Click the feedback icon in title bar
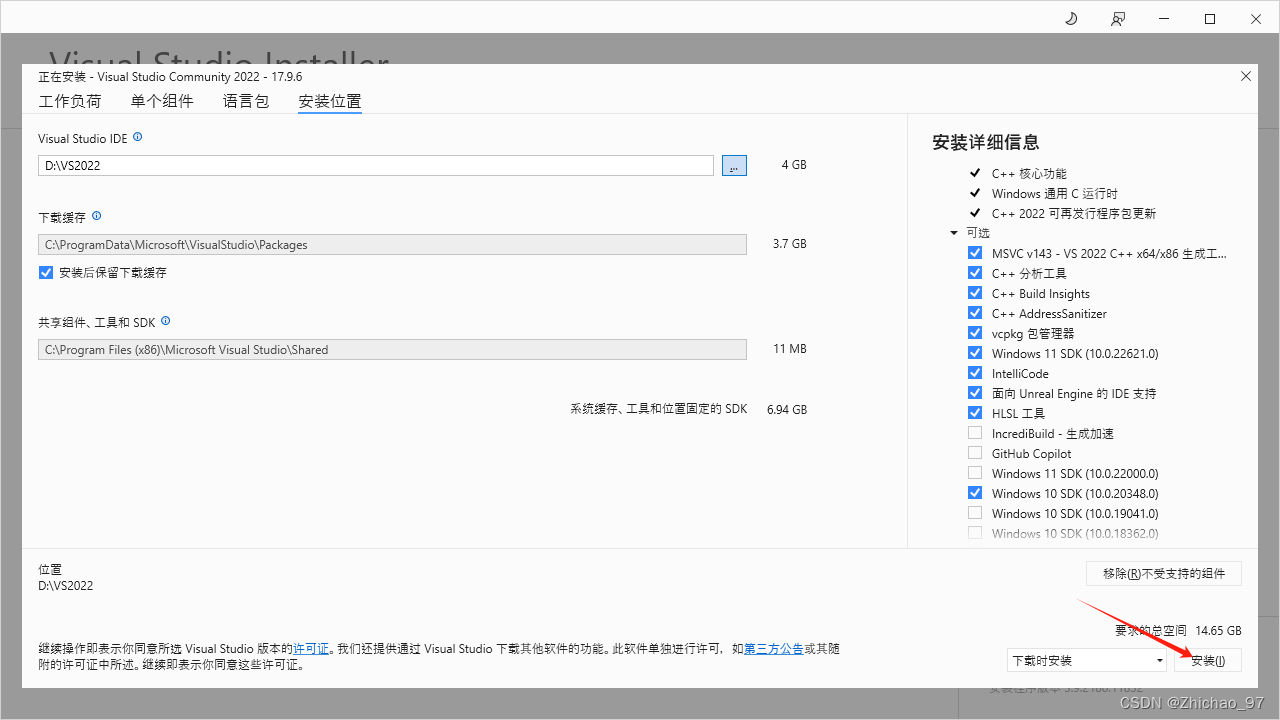 pos(1118,19)
